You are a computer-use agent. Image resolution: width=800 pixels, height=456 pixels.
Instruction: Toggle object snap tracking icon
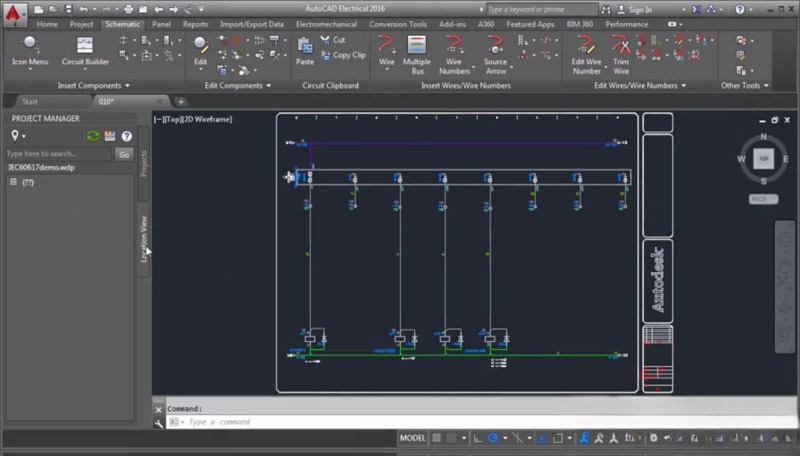542,438
